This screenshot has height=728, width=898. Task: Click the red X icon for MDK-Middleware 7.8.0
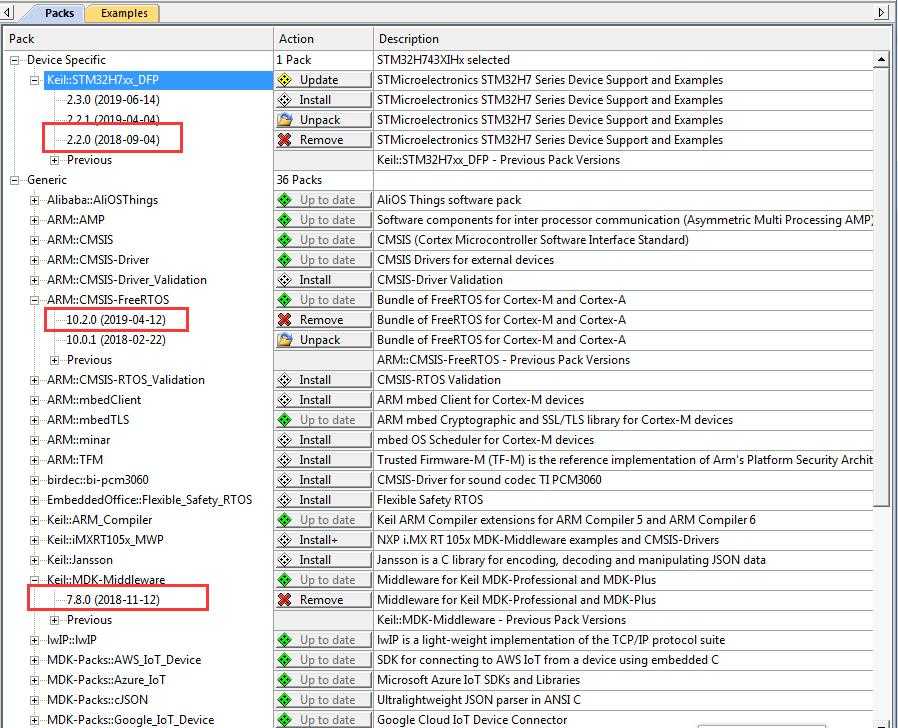coord(285,600)
